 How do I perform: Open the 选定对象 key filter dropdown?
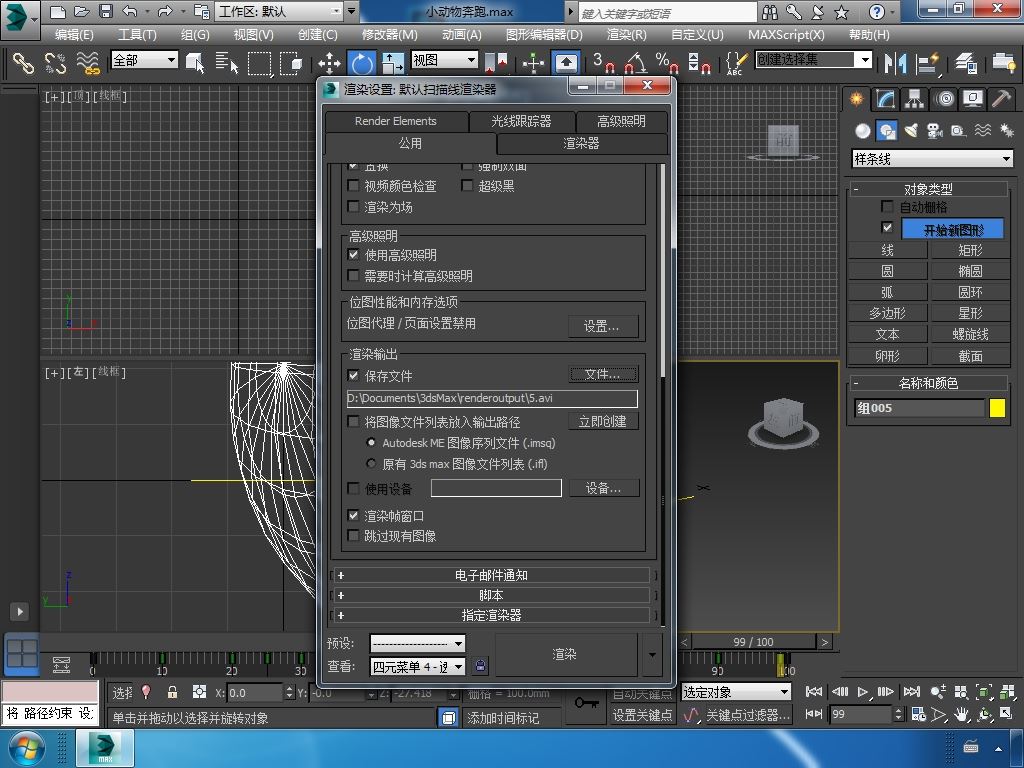736,692
